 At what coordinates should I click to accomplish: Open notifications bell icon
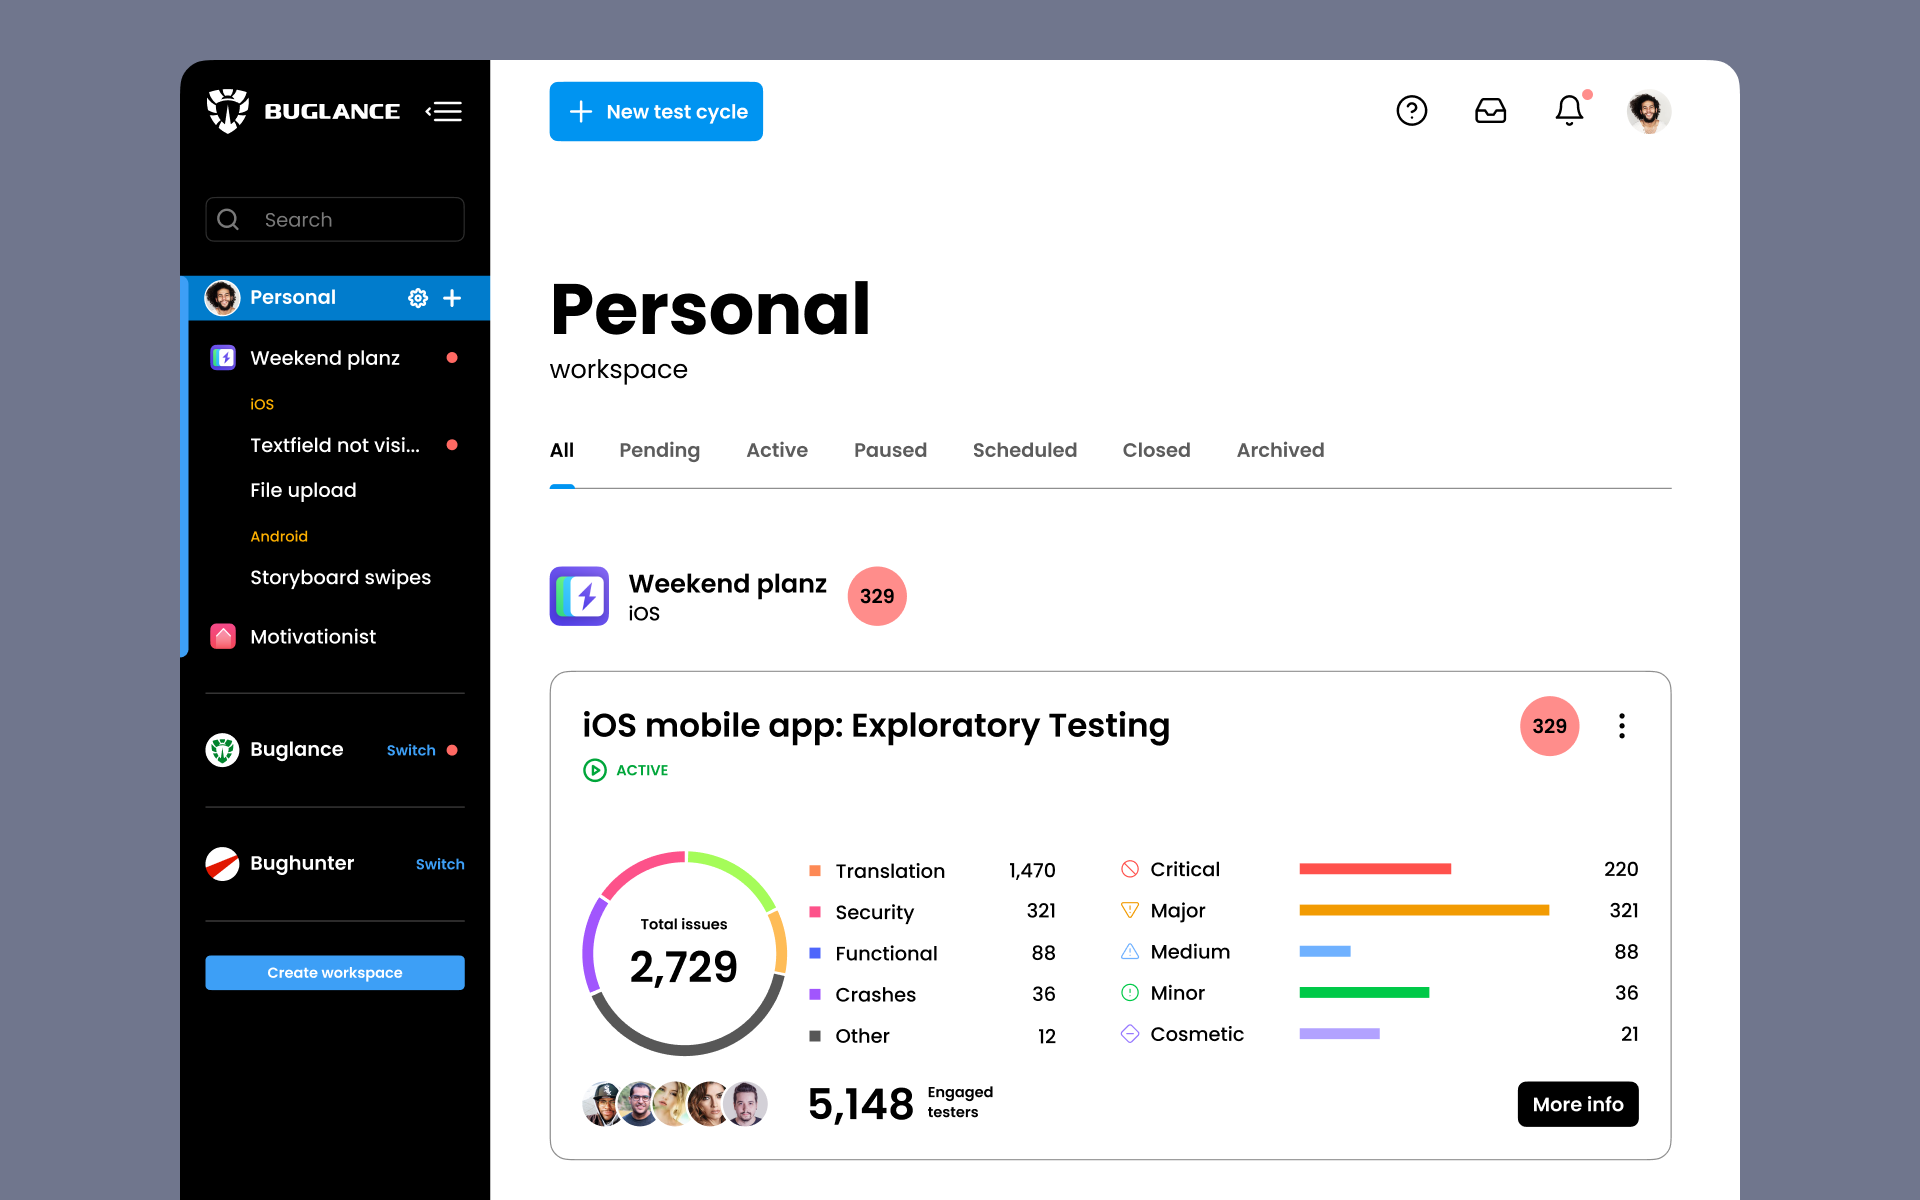click(x=1569, y=110)
